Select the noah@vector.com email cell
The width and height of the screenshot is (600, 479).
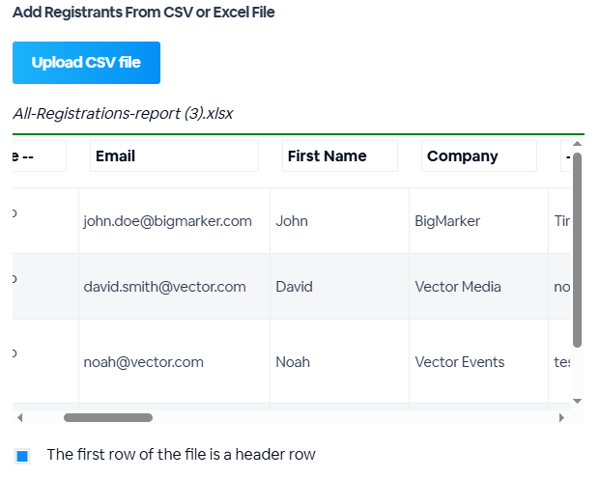143,362
